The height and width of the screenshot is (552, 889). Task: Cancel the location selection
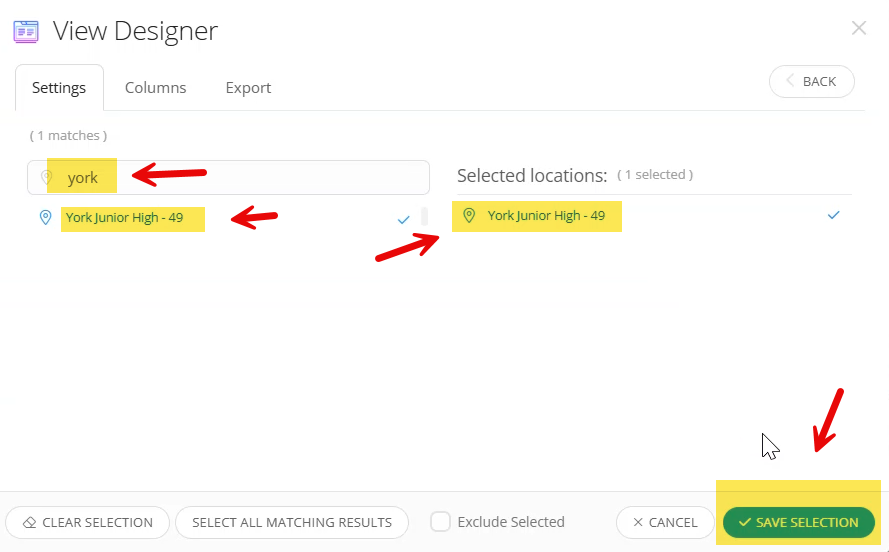(x=664, y=522)
